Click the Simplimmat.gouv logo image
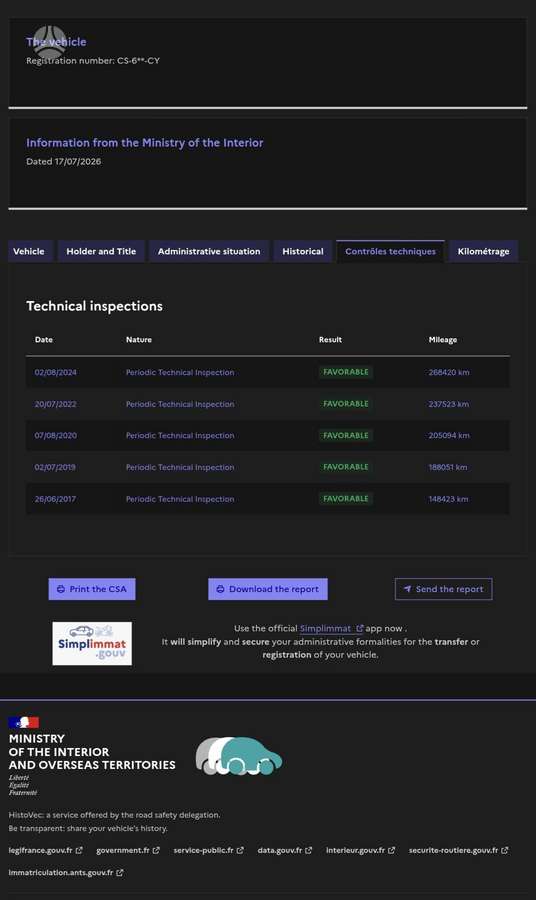 coord(92,643)
